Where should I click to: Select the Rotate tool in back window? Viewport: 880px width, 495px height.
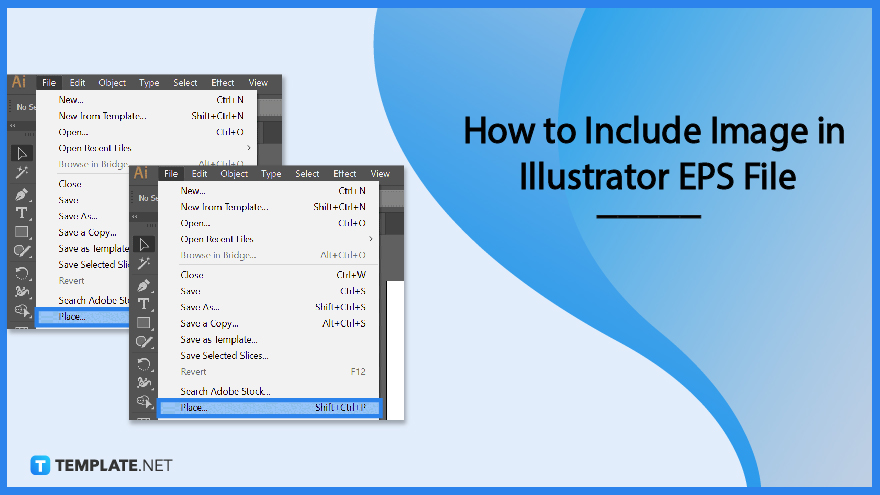(21, 273)
